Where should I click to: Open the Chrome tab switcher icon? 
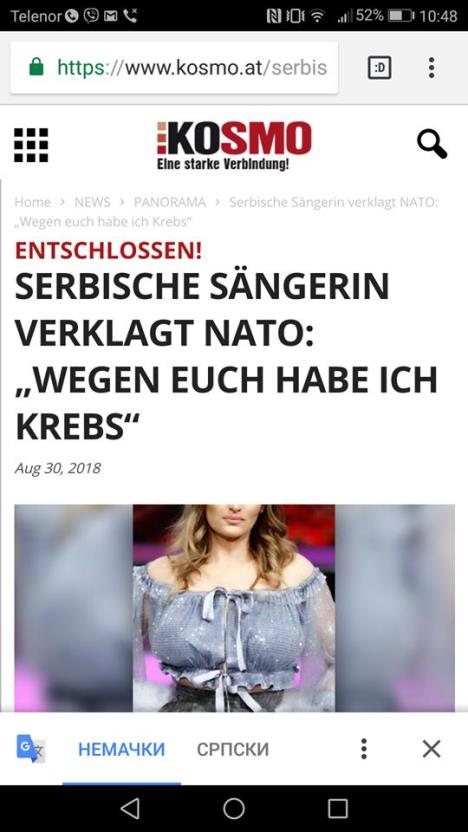tap(379, 67)
